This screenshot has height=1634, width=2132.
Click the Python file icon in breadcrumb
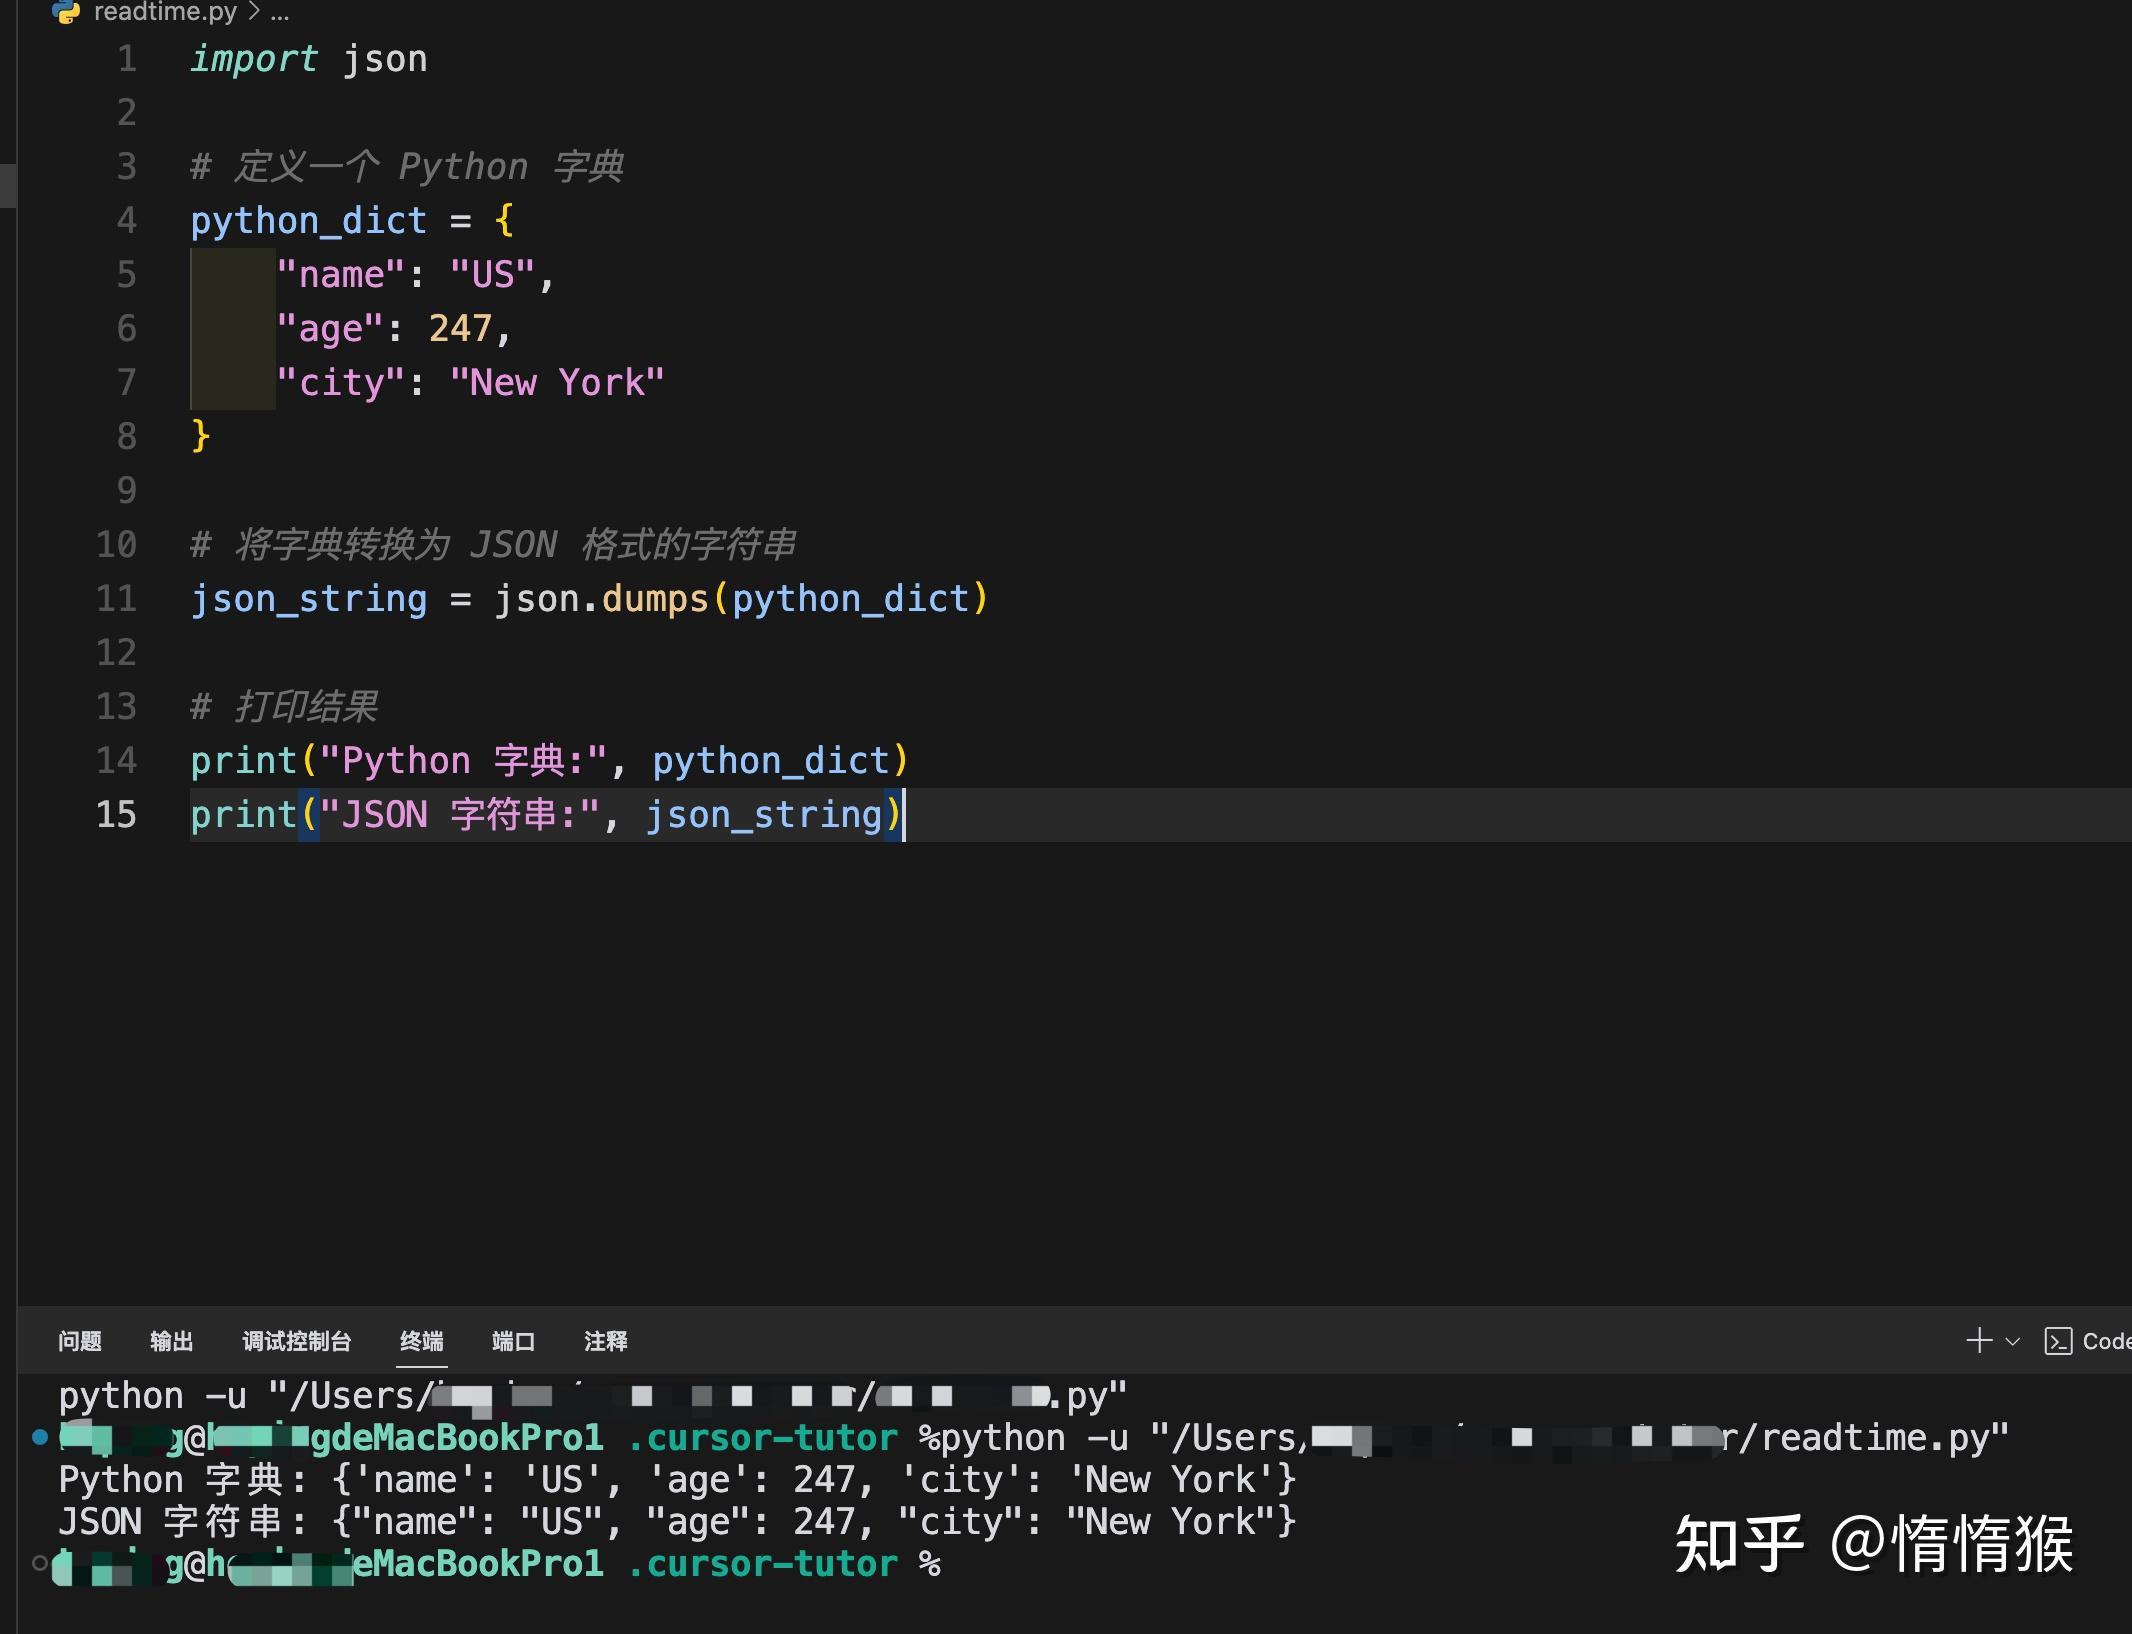[66, 11]
